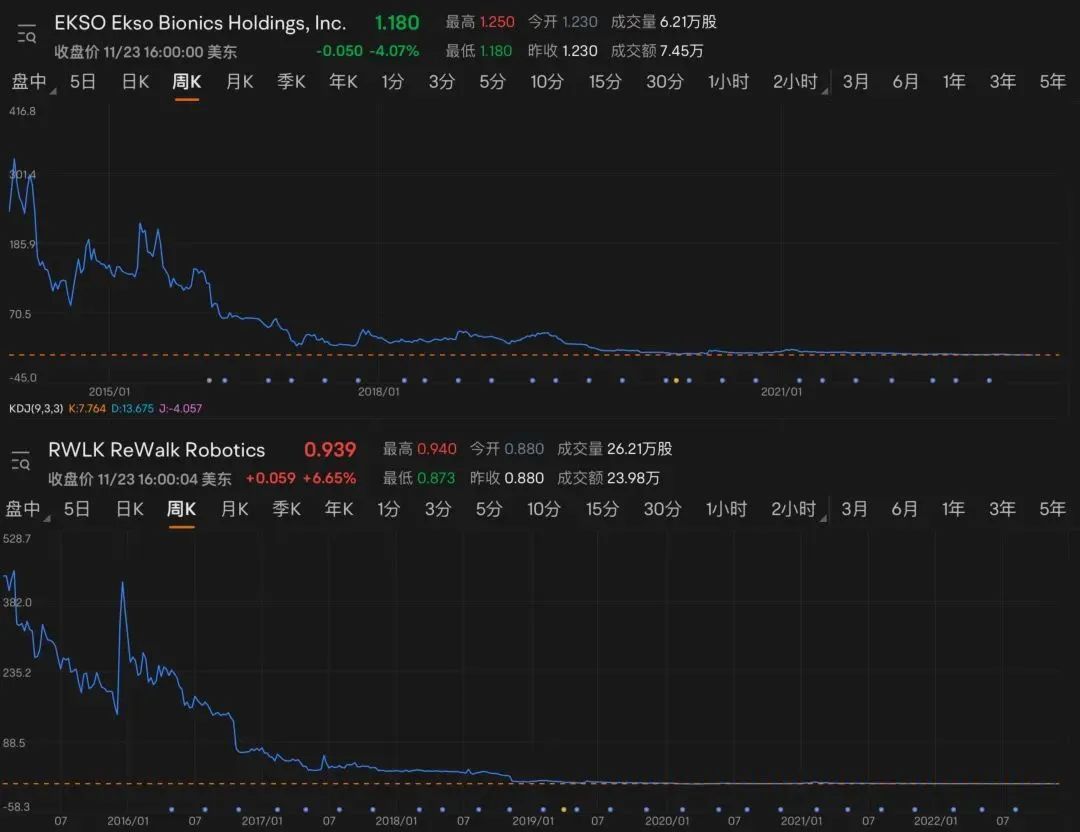Screen dimensions: 1080x832
Task: Expand the 盘中 dropdown in RWLK chart
Action: (26, 509)
